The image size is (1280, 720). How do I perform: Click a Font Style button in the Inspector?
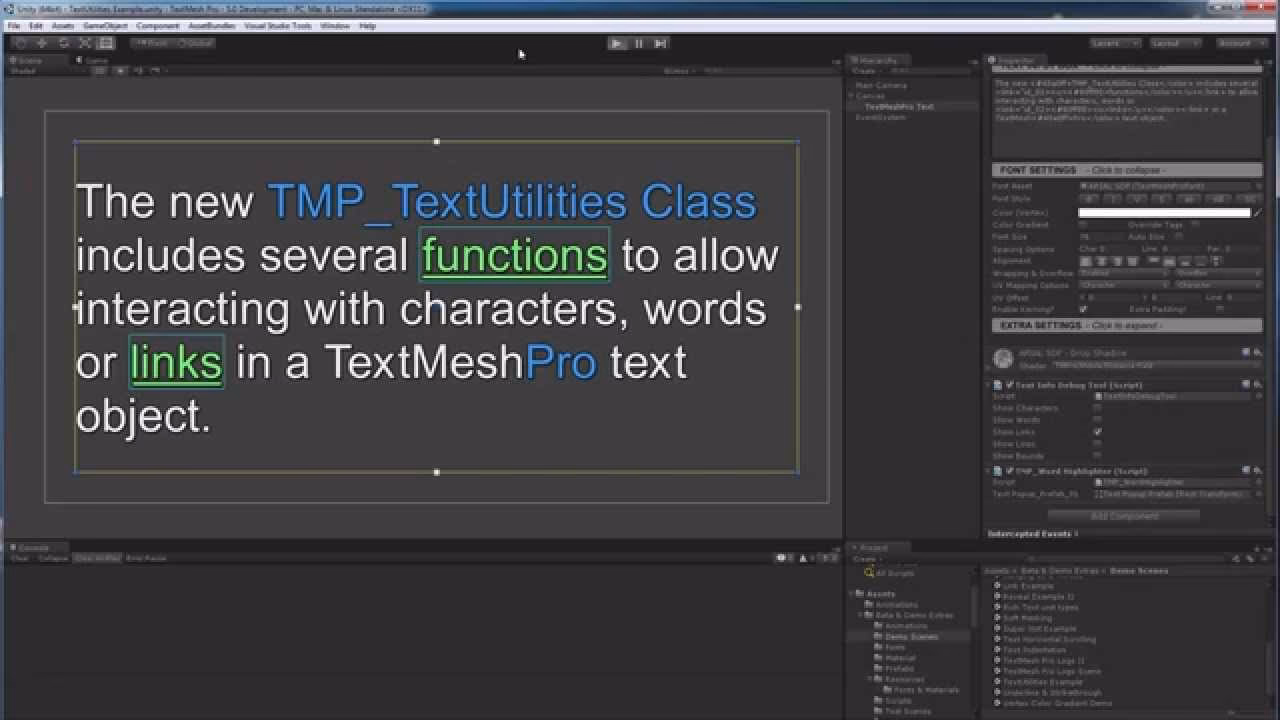1089,198
